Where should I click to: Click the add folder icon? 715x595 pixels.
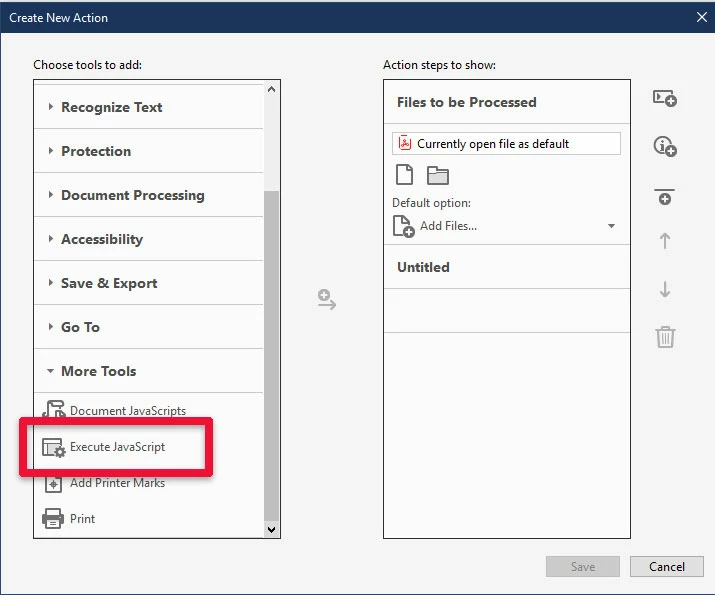[x=438, y=175]
